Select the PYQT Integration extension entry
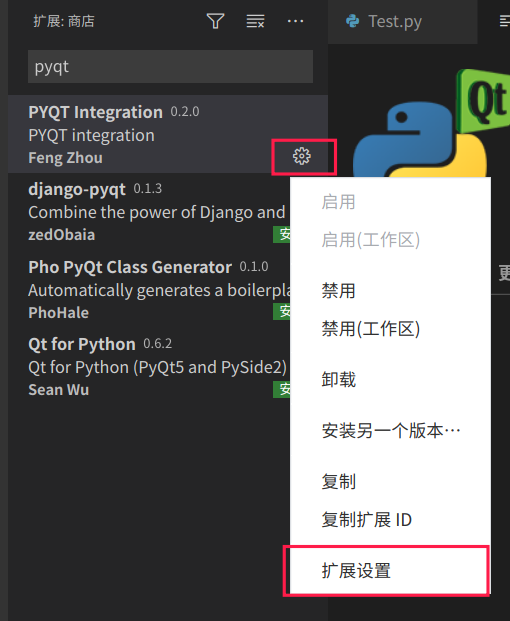510x621 pixels. tap(168, 134)
